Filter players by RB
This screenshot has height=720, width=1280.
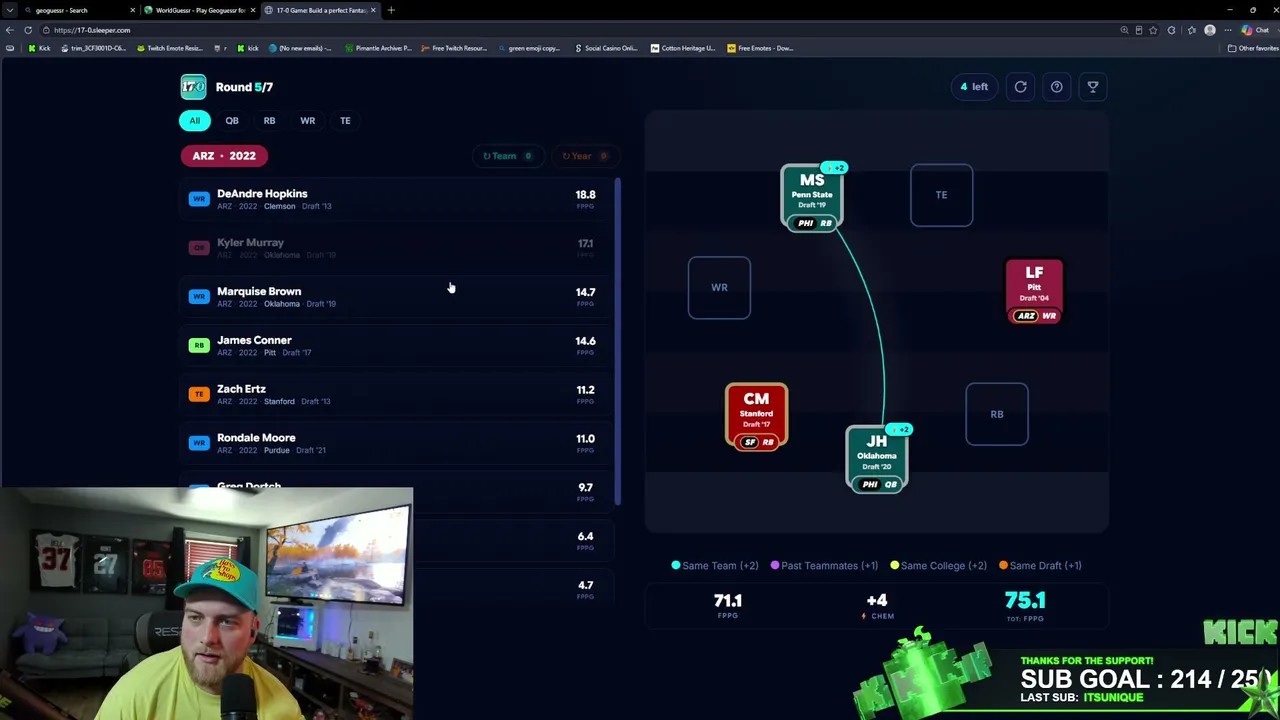coord(269,121)
